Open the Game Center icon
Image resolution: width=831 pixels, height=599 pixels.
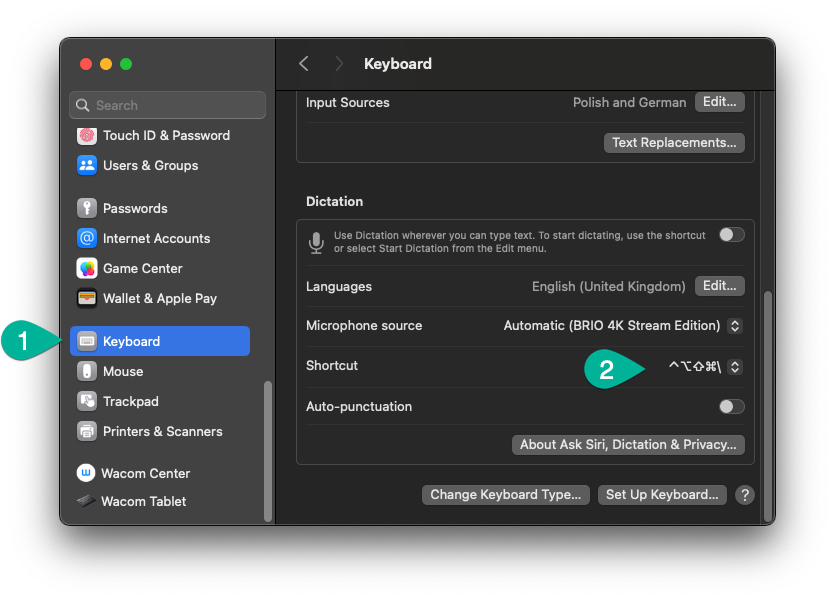tap(87, 269)
